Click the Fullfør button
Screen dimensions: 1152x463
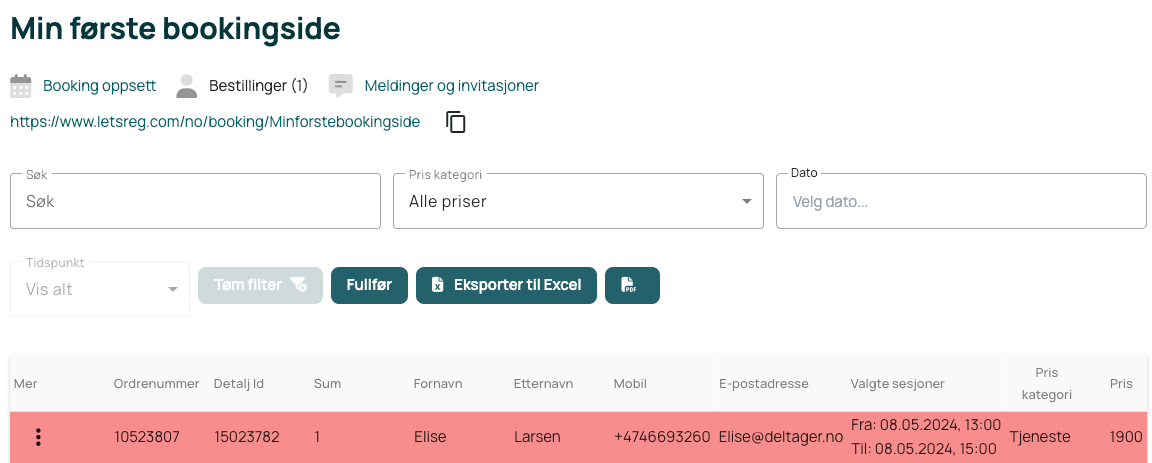[370, 285]
